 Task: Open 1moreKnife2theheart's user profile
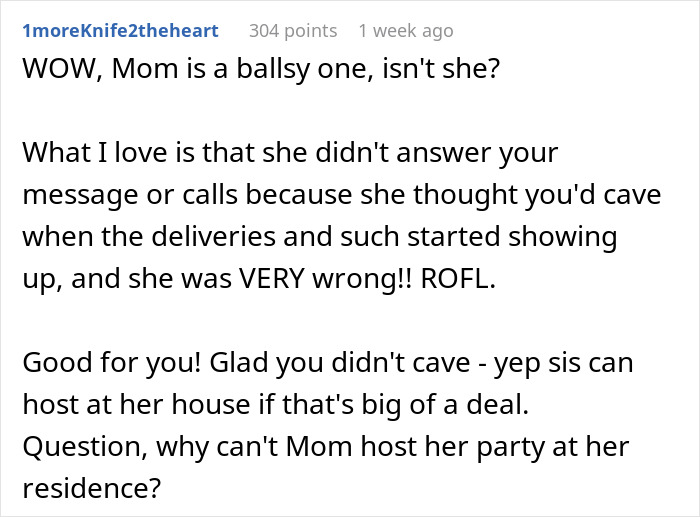pyautogui.click(x=118, y=31)
